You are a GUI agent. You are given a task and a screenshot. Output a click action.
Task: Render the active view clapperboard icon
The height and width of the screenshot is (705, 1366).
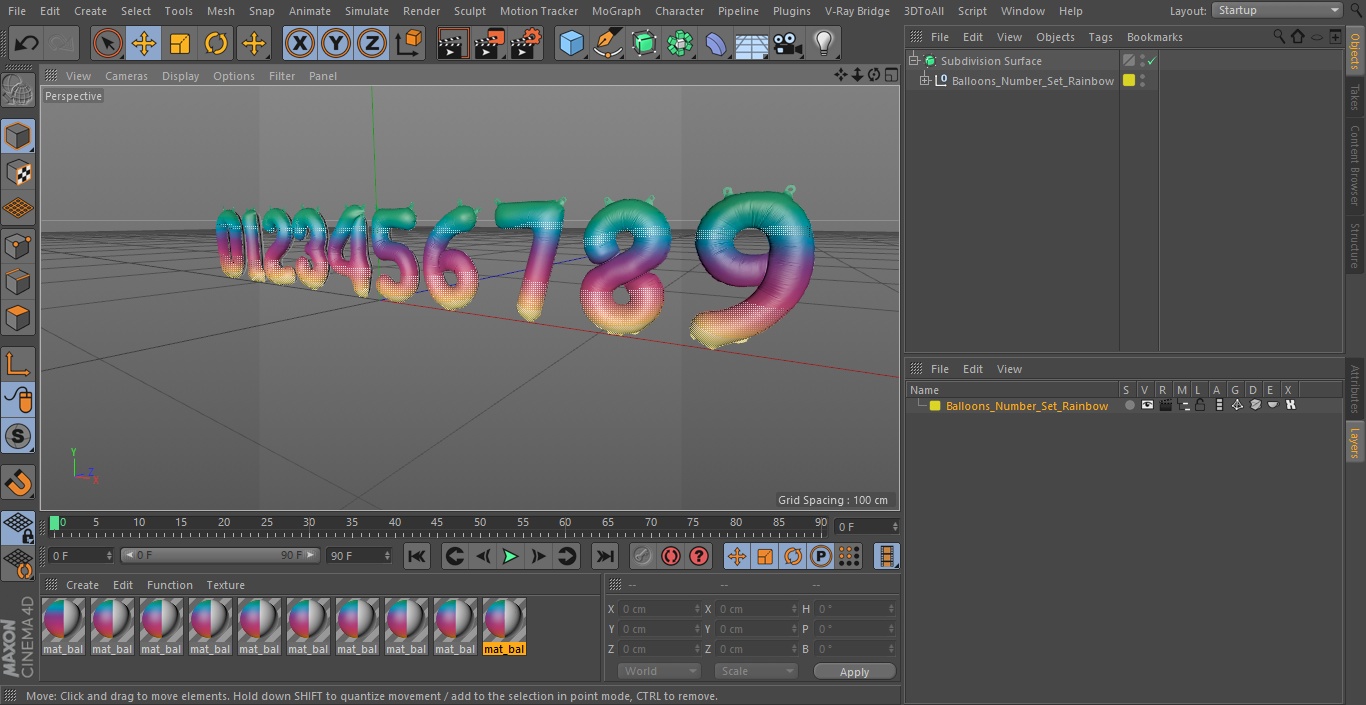[x=453, y=44]
